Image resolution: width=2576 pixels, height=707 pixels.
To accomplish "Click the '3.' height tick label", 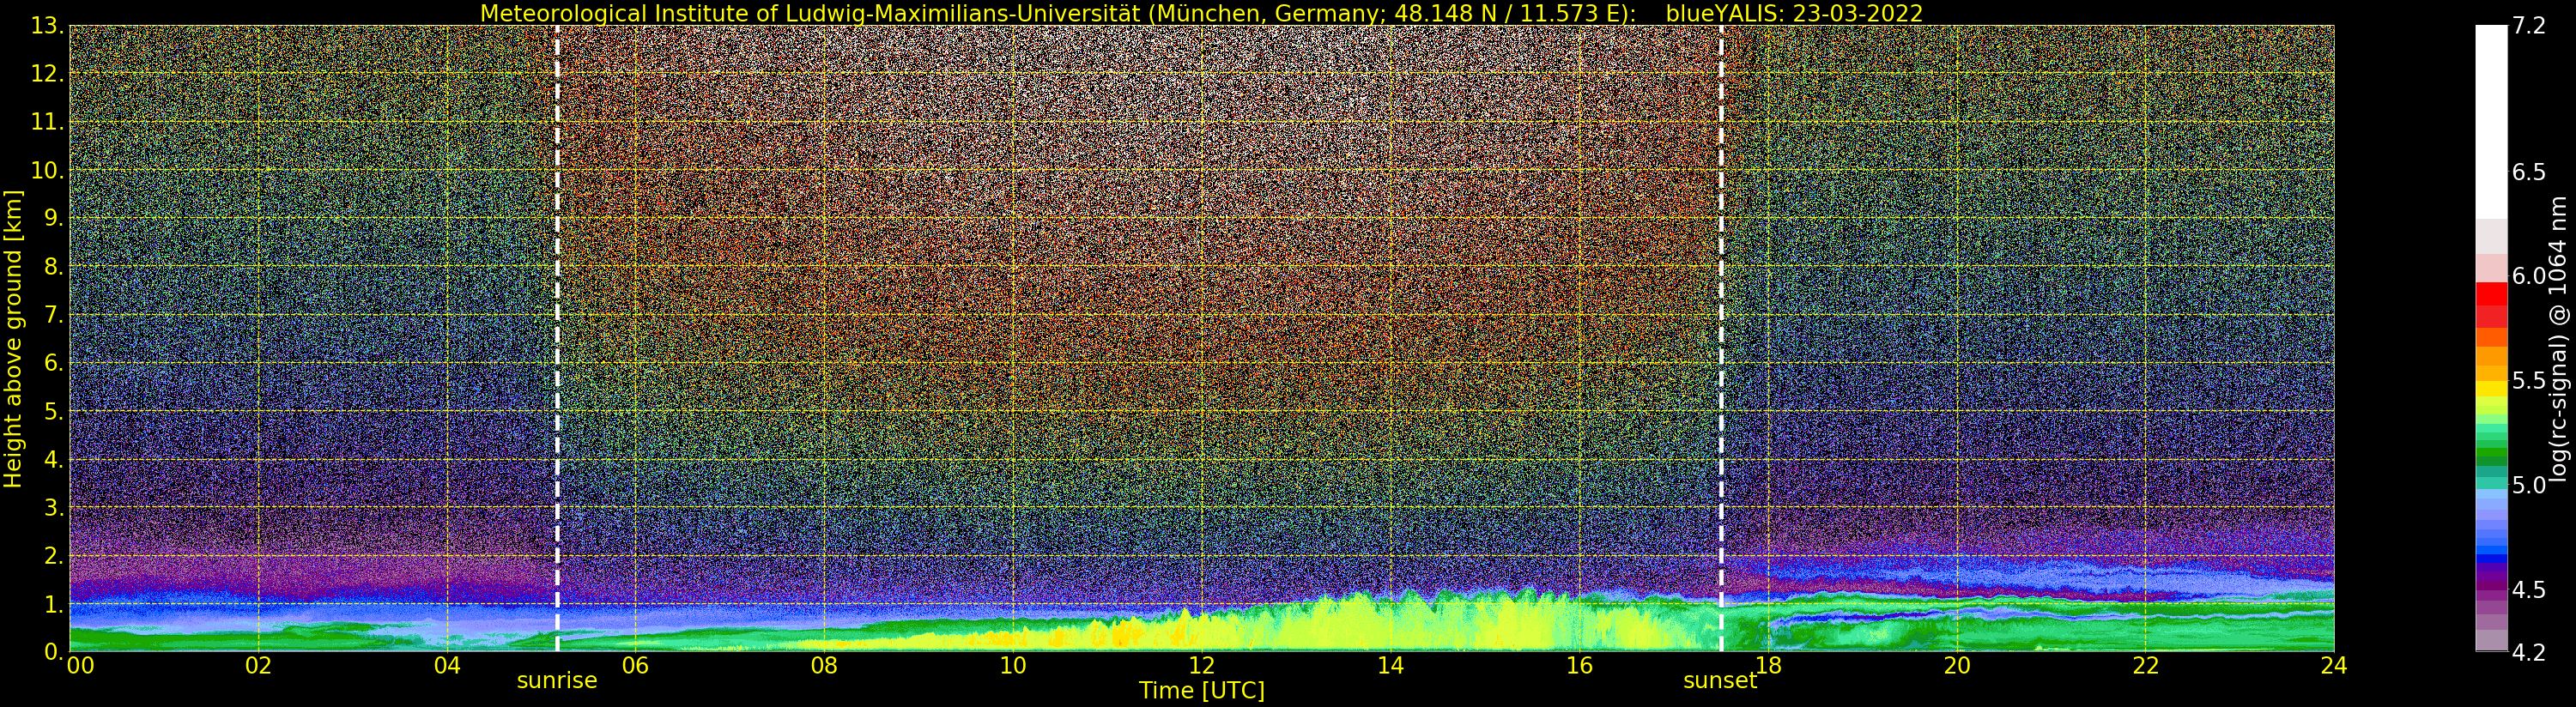I will [54, 507].
